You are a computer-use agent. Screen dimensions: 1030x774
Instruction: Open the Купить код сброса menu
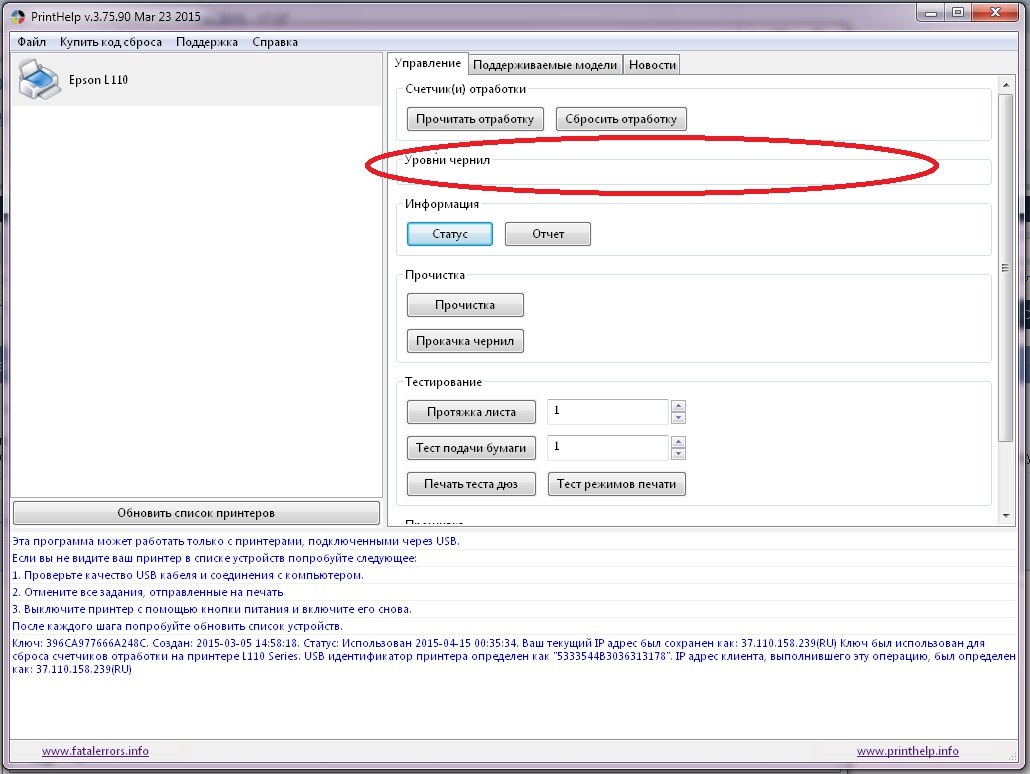tap(111, 42)
